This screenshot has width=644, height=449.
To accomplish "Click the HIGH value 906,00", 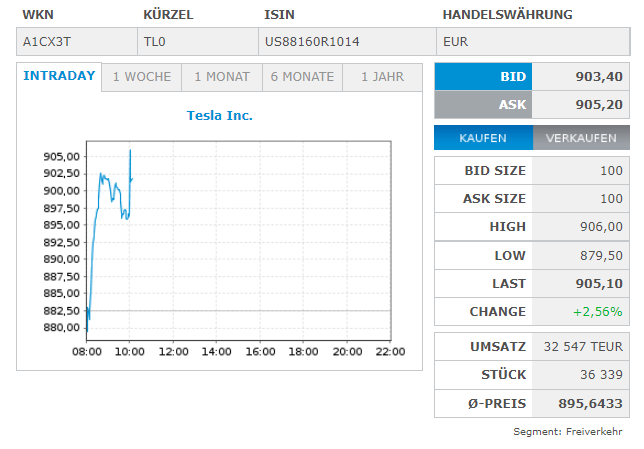I will [x=600, y=227].
